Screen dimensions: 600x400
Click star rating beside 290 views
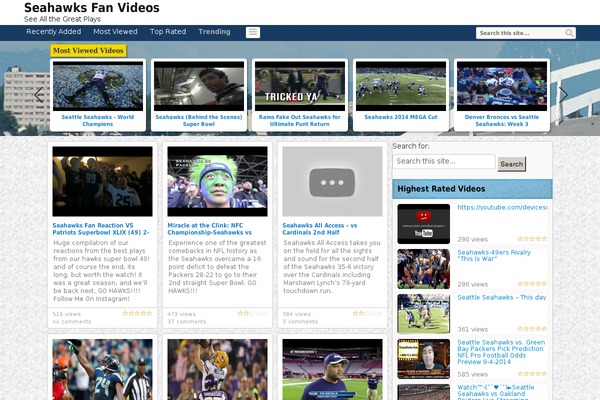[532, 239]
